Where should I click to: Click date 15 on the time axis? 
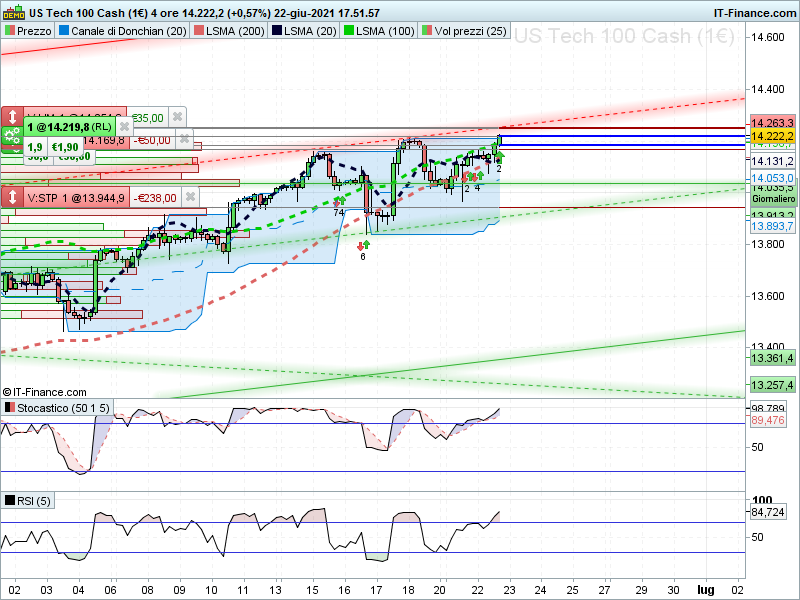point(312,590)
